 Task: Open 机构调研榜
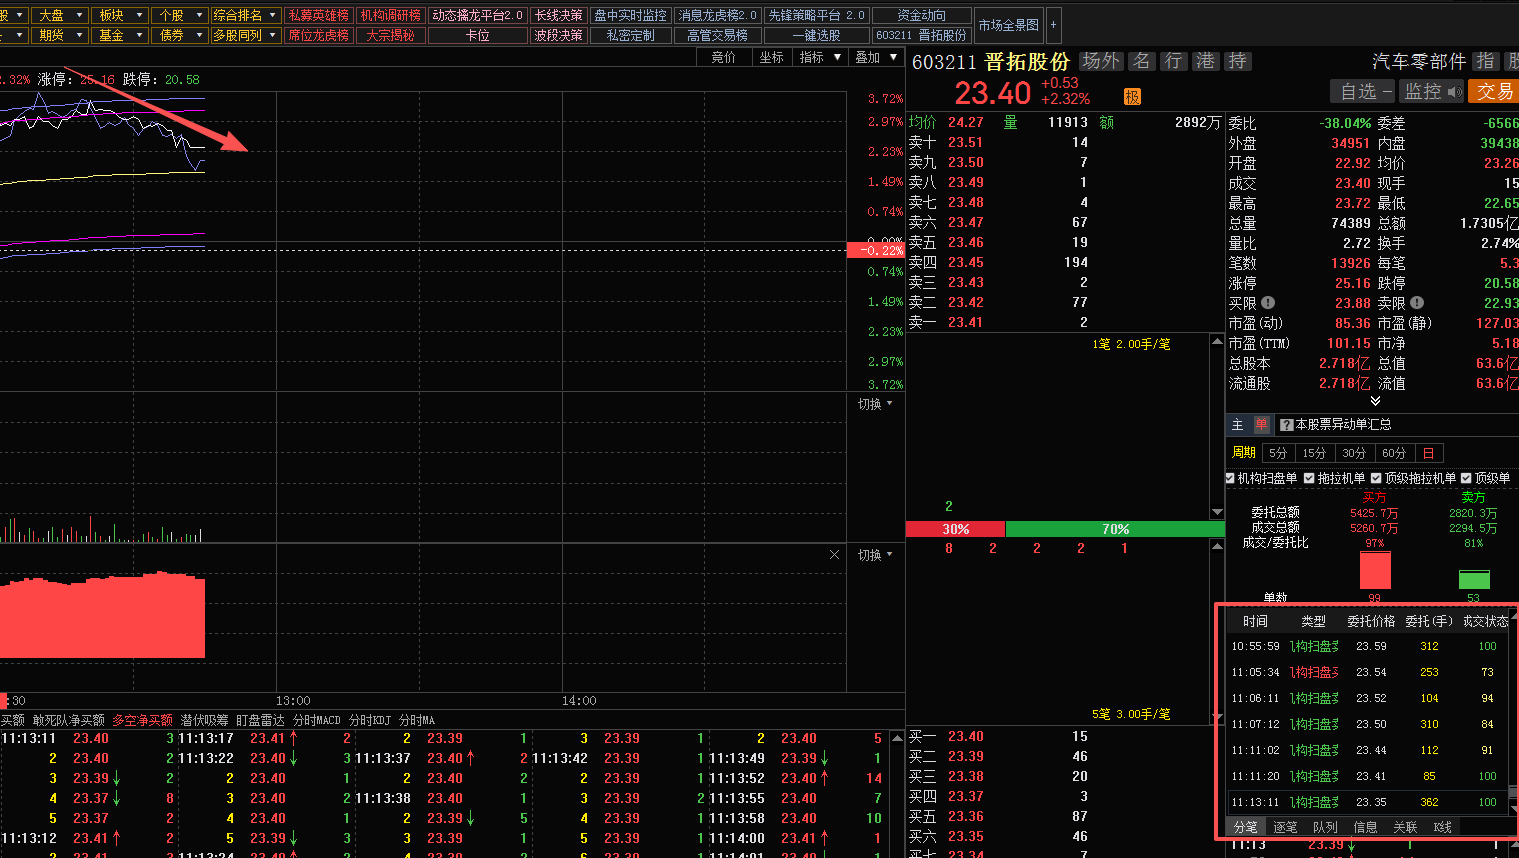tap(390, 15)
